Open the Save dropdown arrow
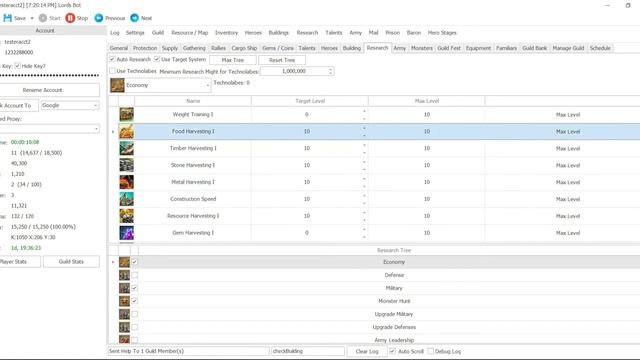Viewport: 640px width, 360px height. (32, 18)
